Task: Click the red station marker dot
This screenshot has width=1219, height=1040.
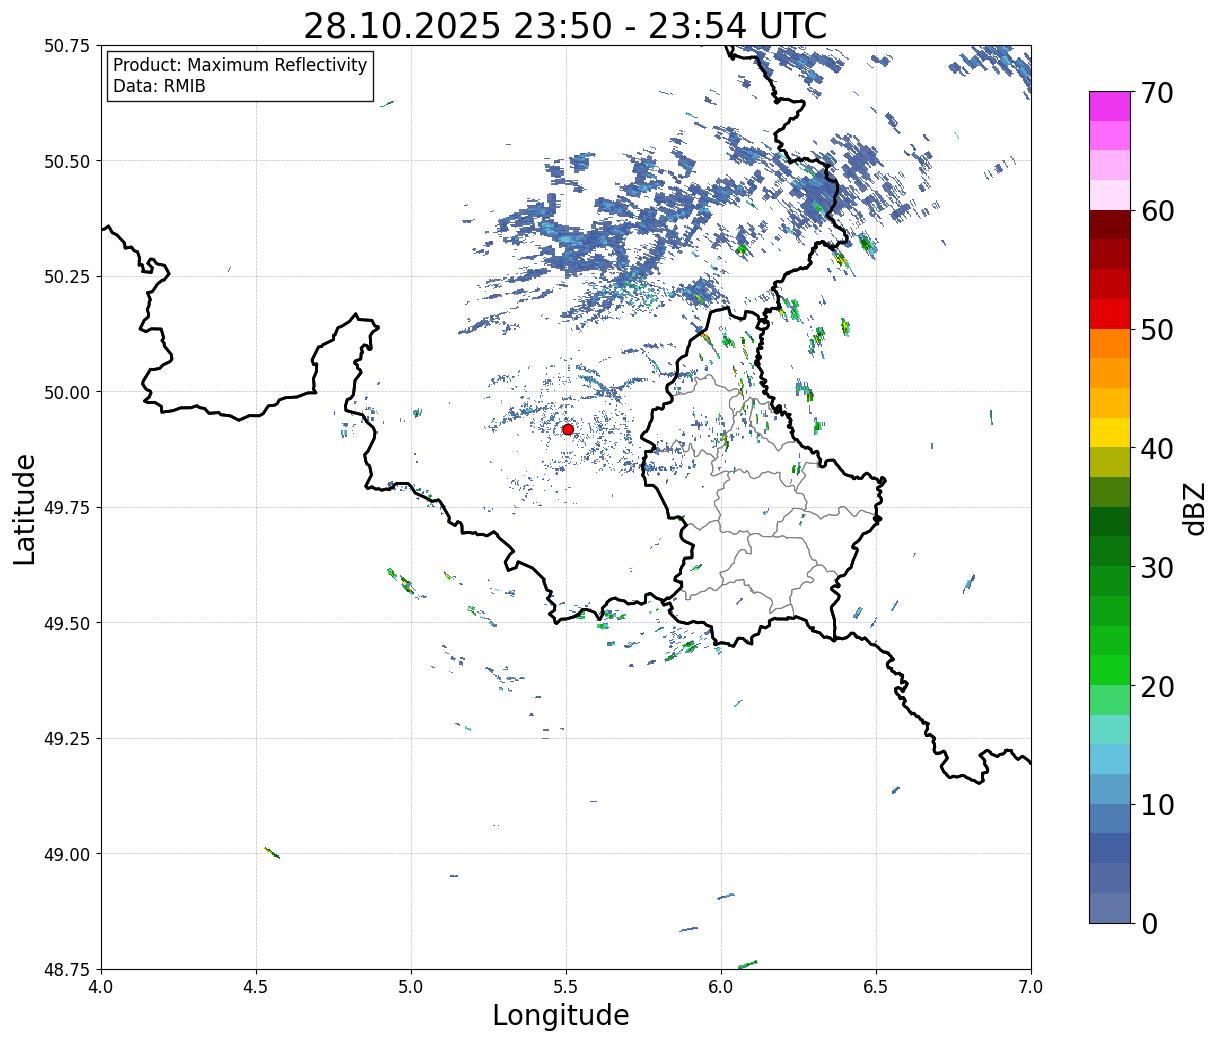Action: tap(567, 429)
